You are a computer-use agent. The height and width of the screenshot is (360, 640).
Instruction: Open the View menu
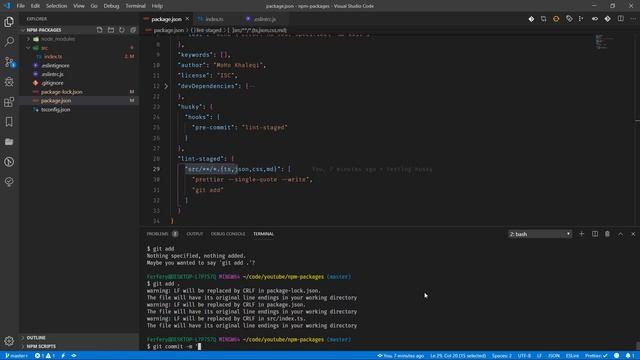[79, 6]
